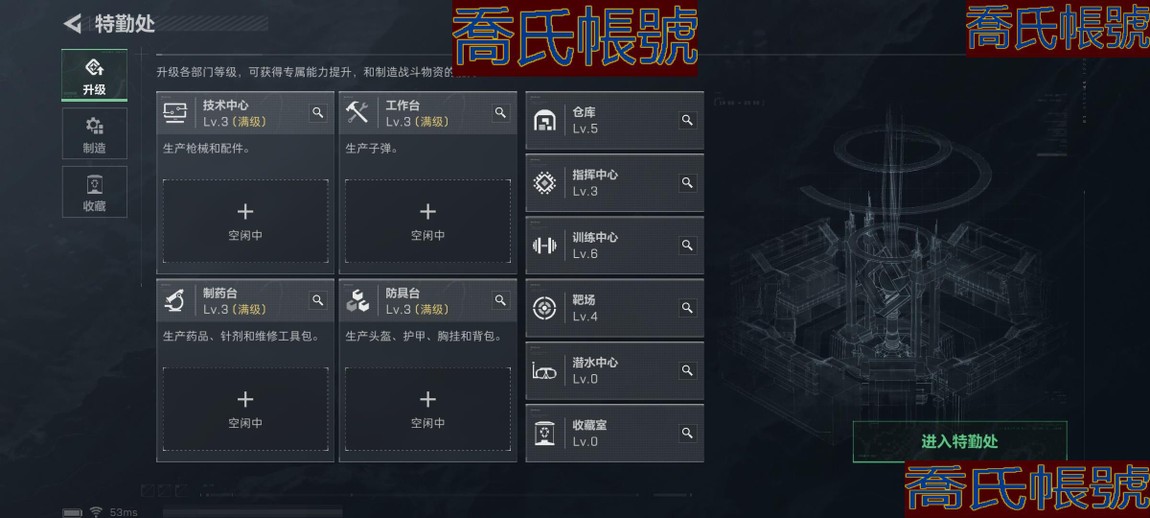The image size is (1150, 518).
Task: Click the 空闲中 plus slot under 工作台
Action: click(x=428, y=221)
